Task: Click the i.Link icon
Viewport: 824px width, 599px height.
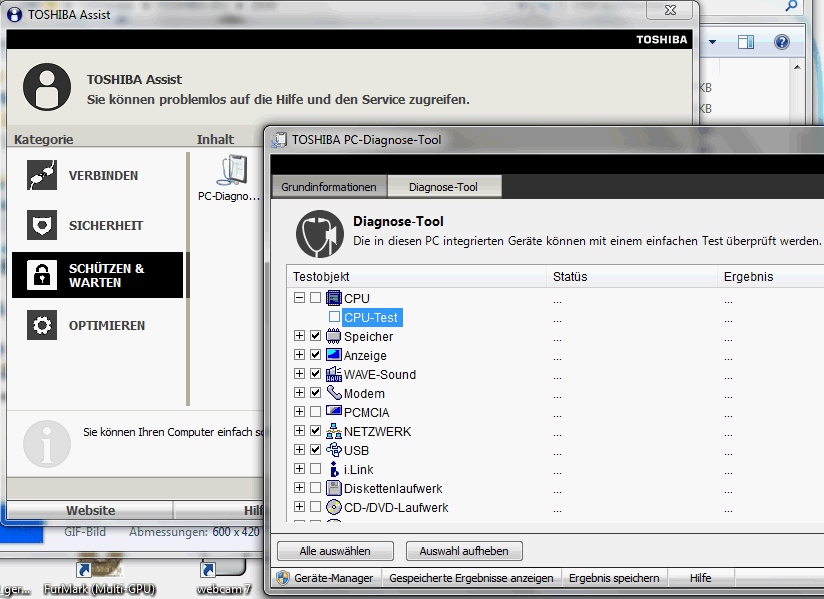Action: (334, 469)
